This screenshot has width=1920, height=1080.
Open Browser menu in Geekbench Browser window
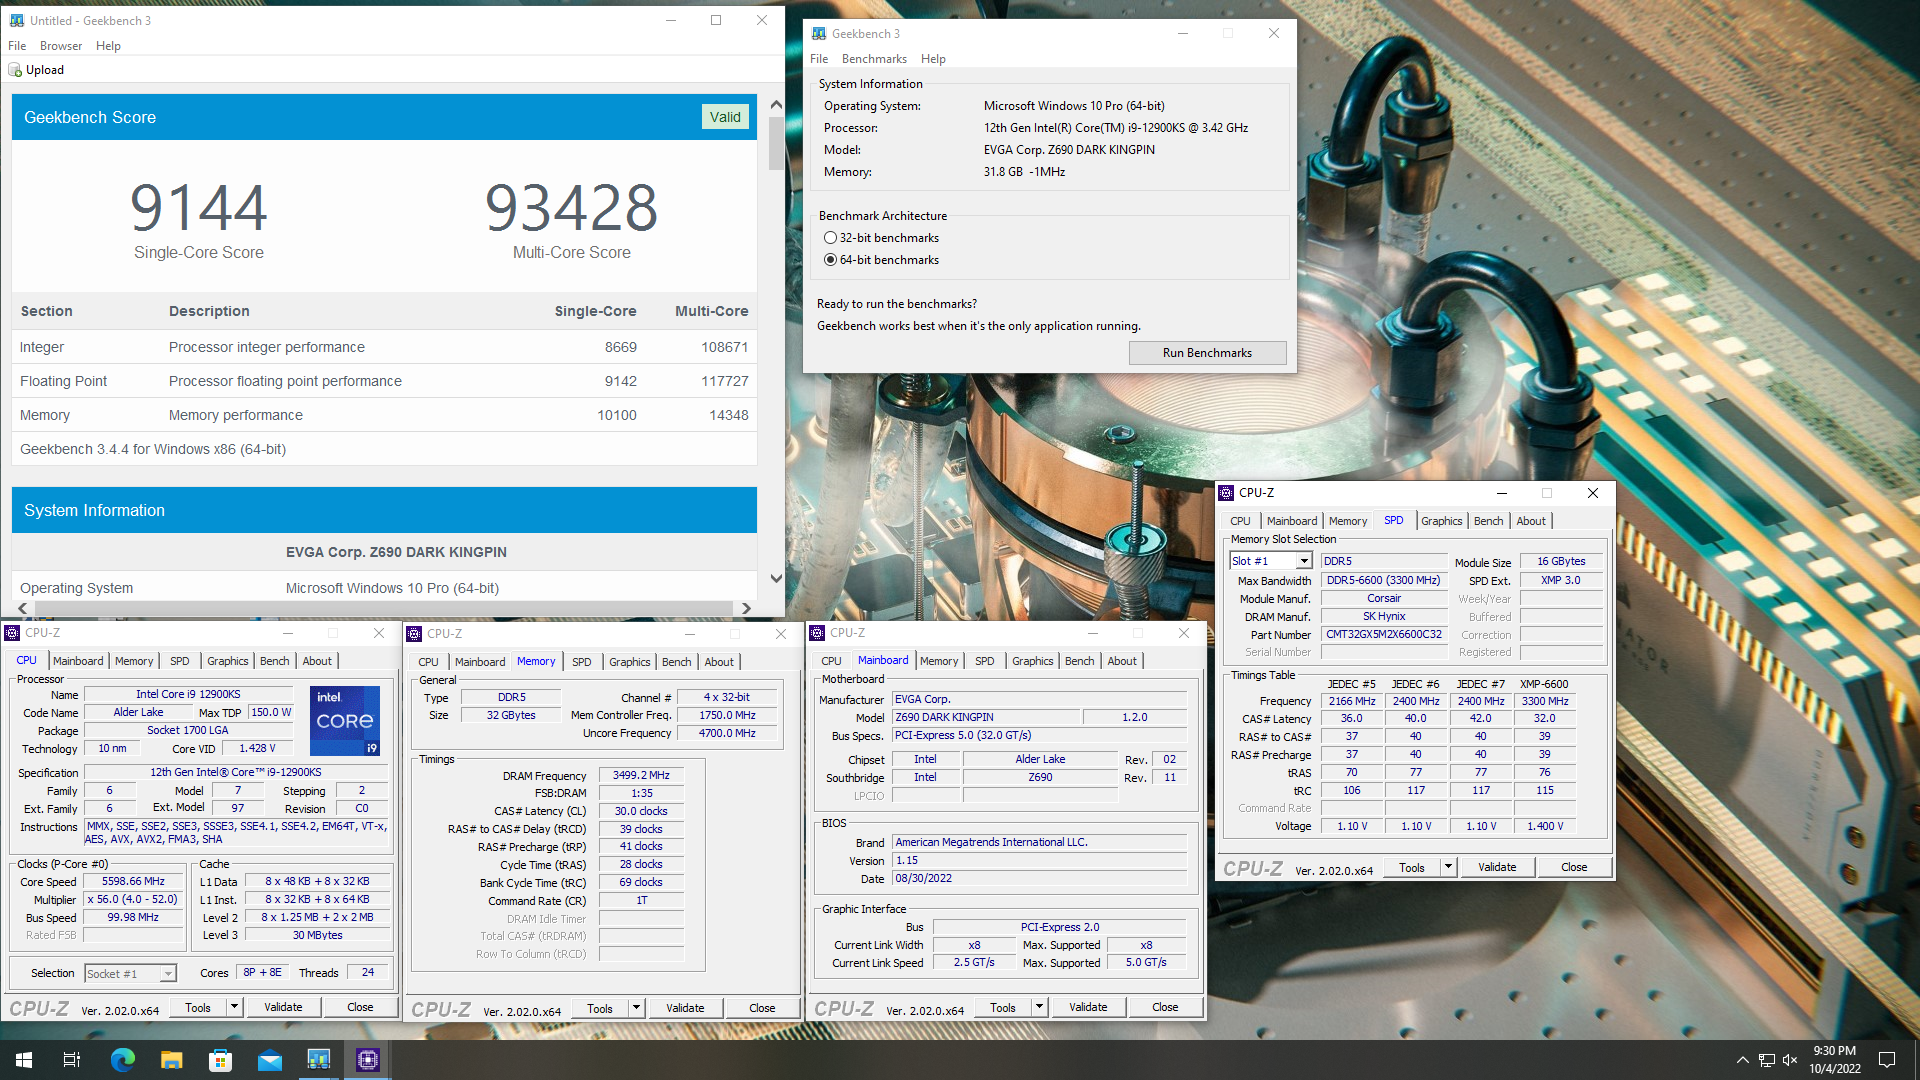(61, 46)
